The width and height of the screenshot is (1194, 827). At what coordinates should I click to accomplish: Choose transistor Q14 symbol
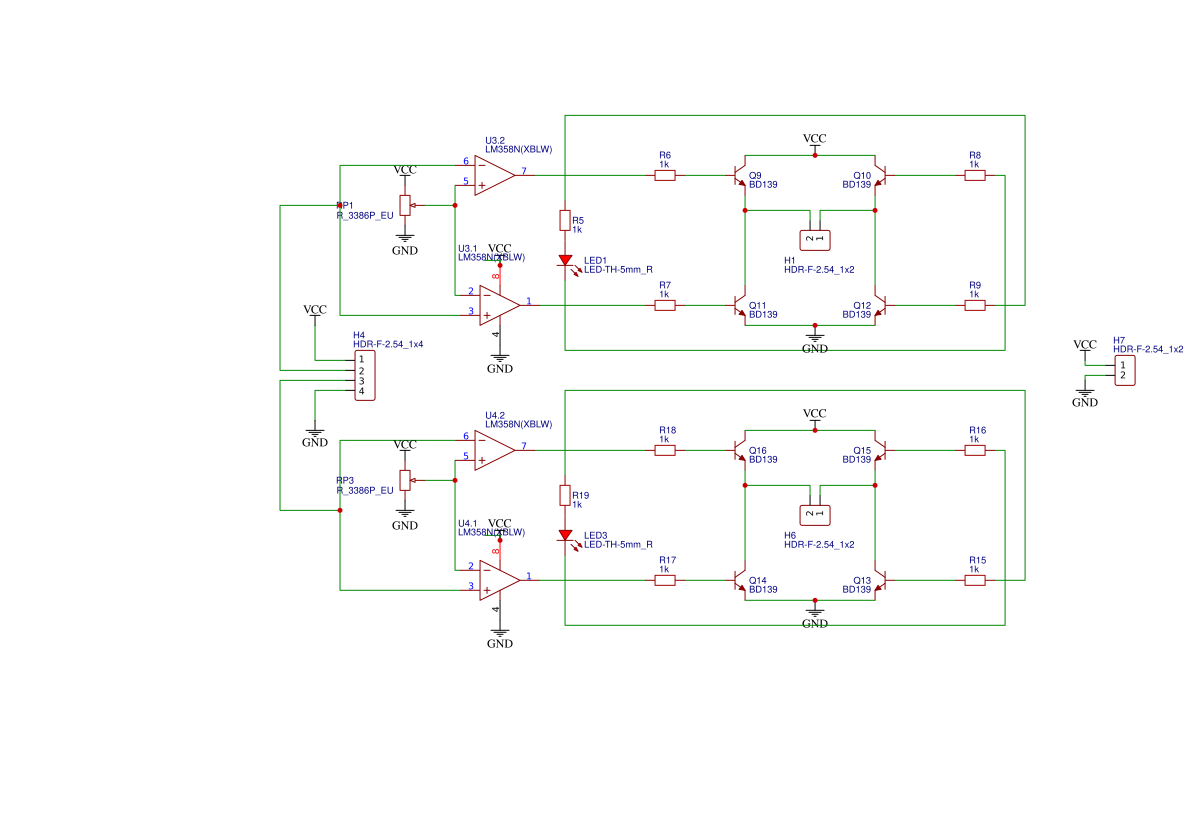739,580
